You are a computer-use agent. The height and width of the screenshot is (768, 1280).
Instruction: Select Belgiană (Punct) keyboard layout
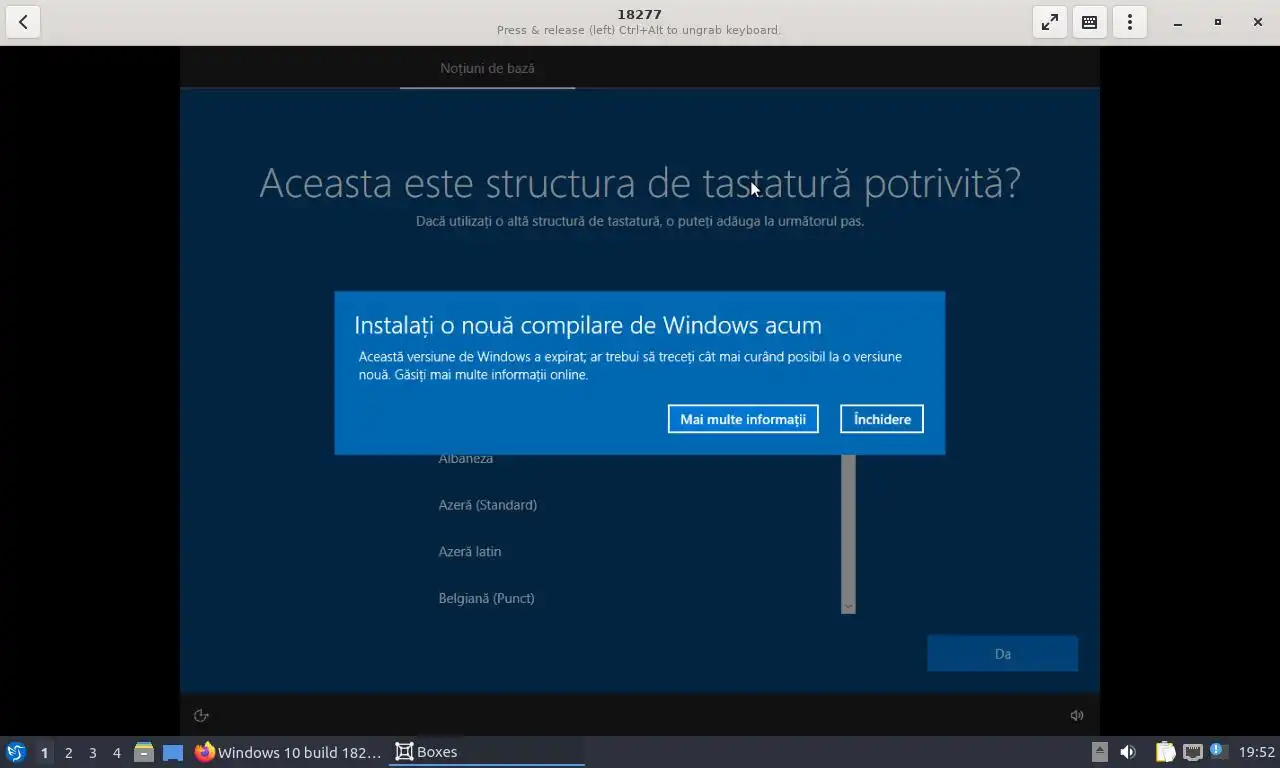[486, 598]
